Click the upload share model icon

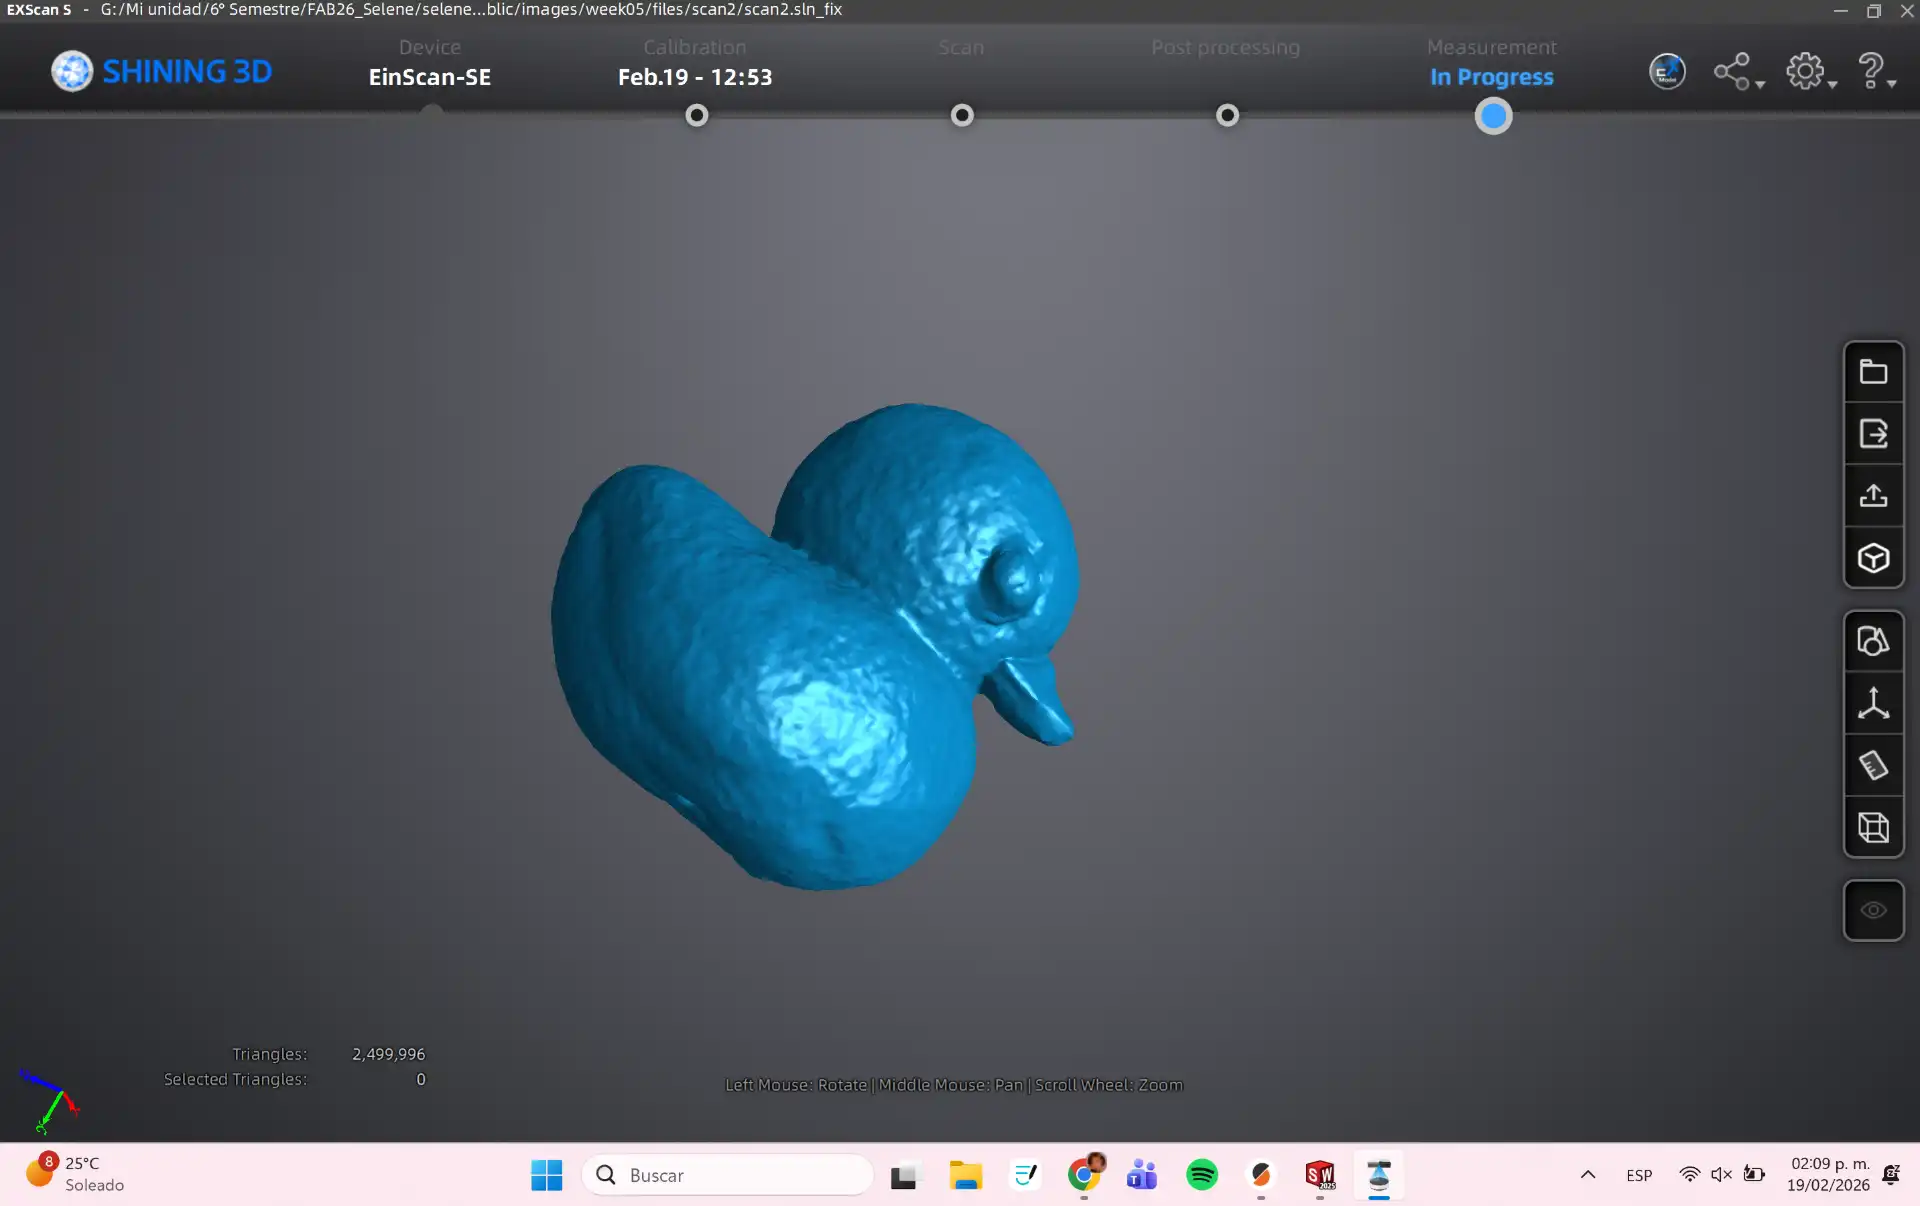tap(1873, 496)
